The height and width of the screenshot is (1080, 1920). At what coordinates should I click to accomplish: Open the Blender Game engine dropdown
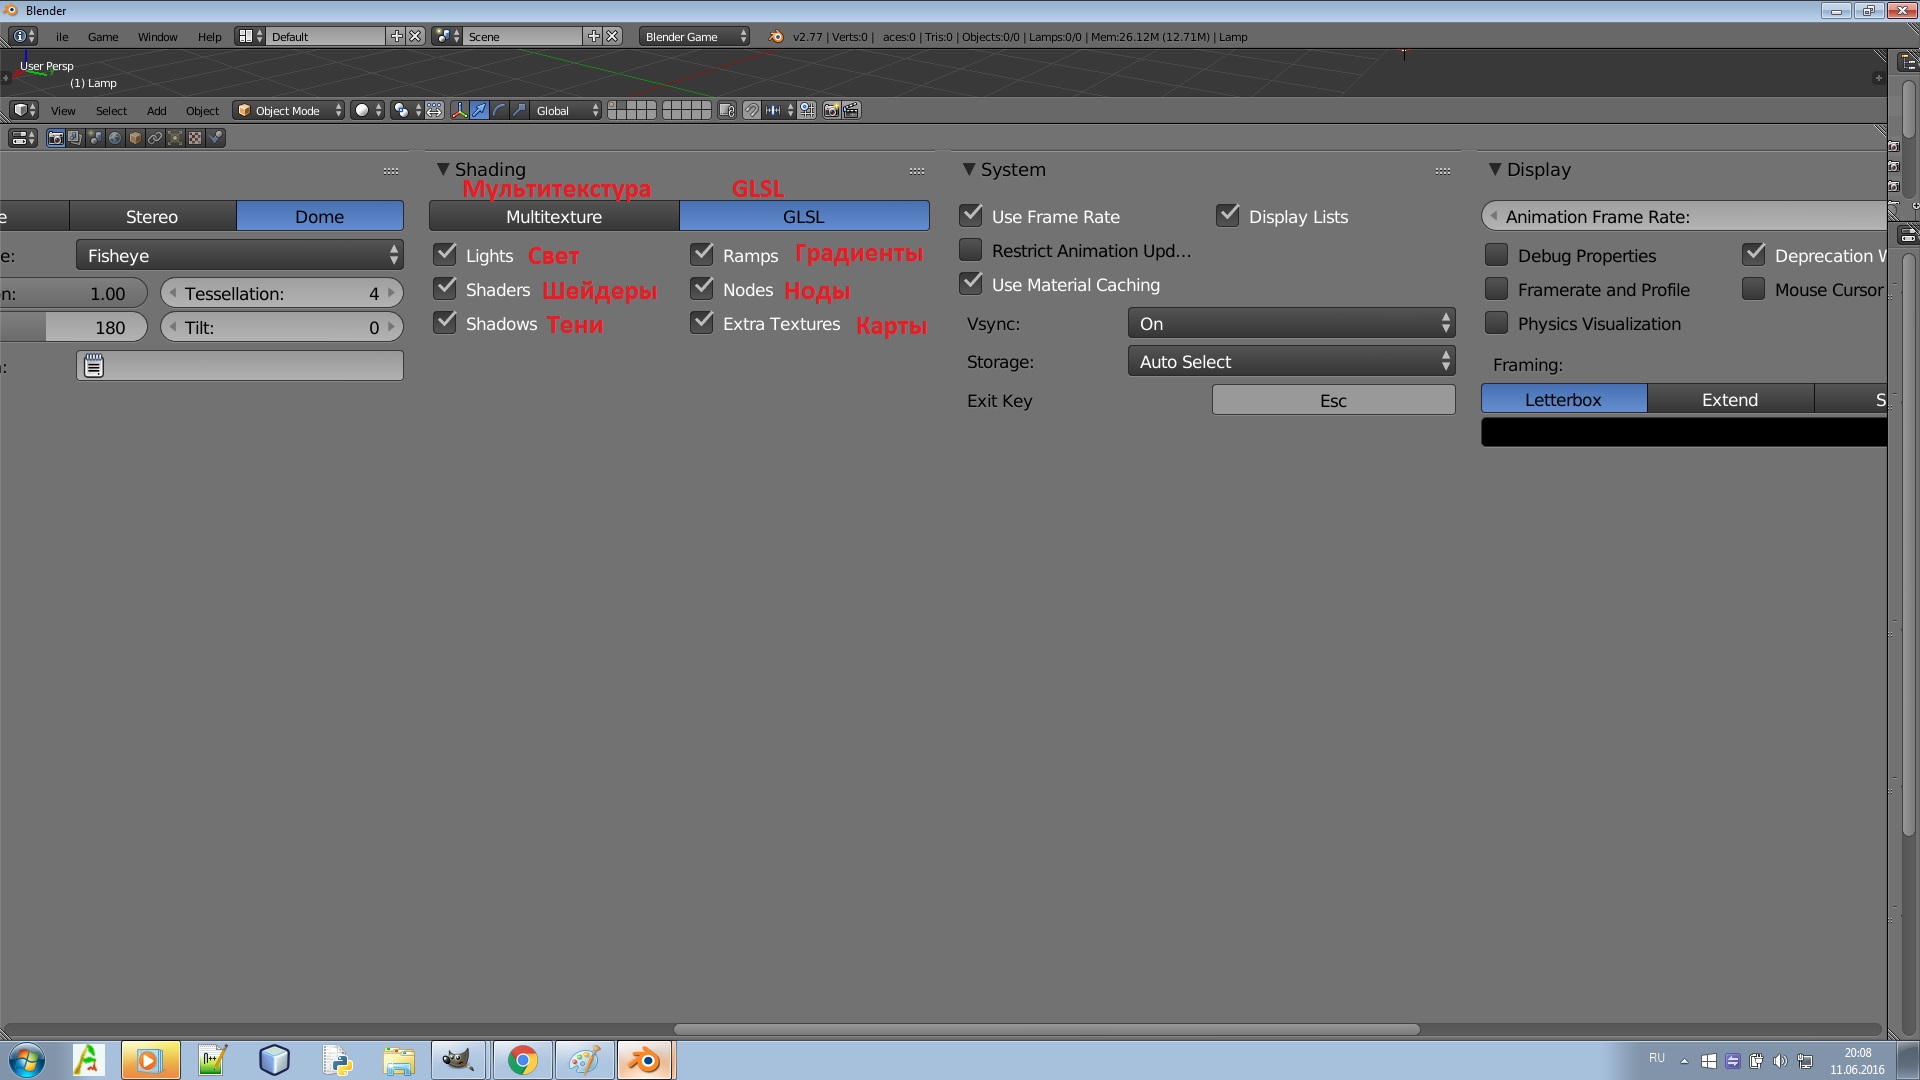(x=694, y=36)
